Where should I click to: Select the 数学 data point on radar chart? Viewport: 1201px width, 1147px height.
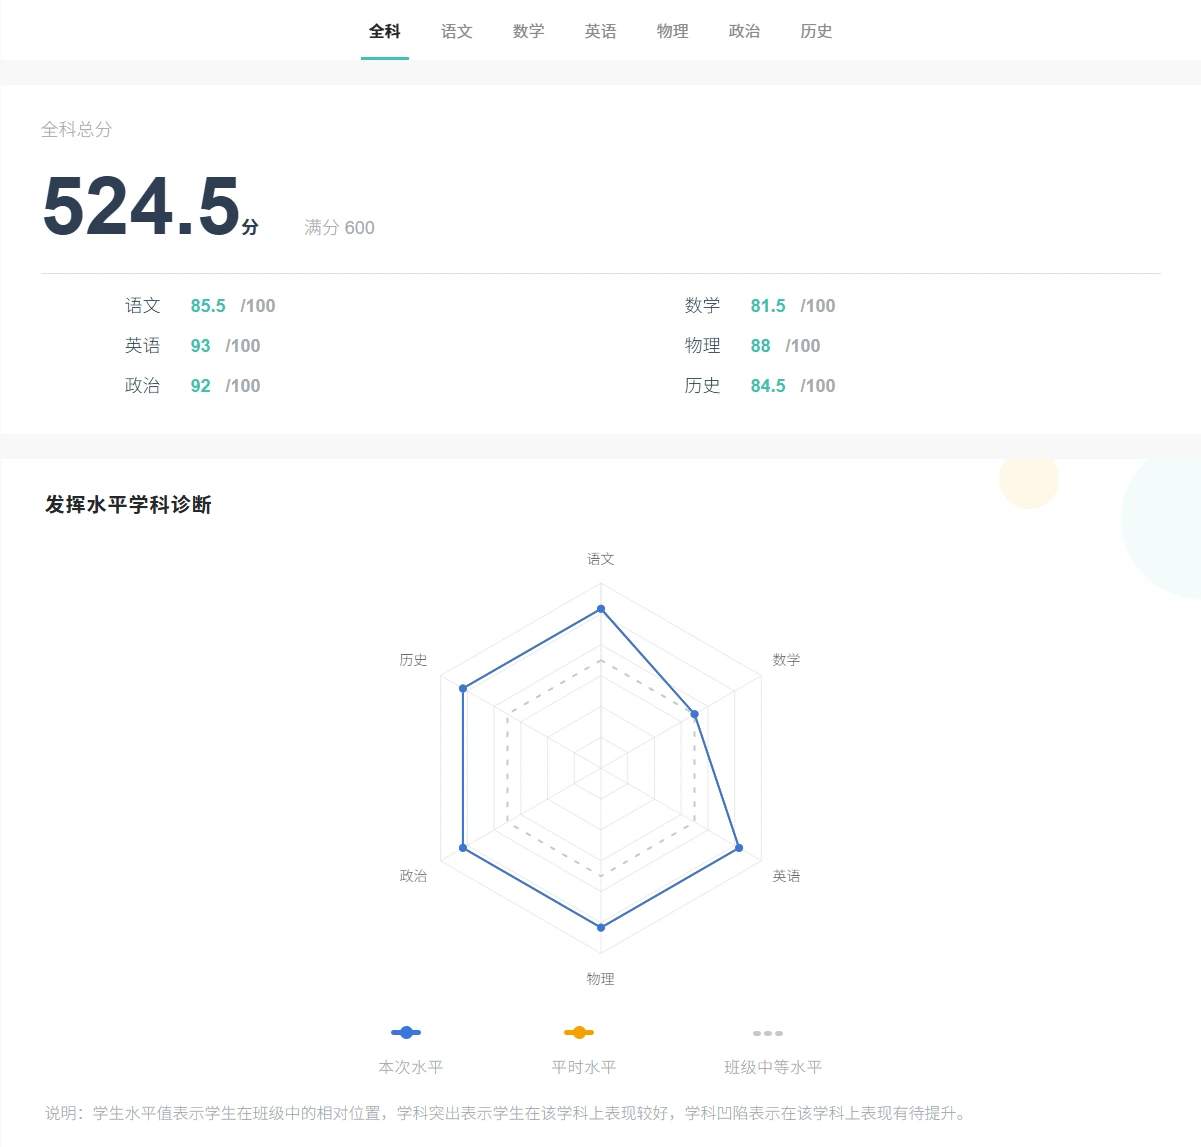pos(695,714)
